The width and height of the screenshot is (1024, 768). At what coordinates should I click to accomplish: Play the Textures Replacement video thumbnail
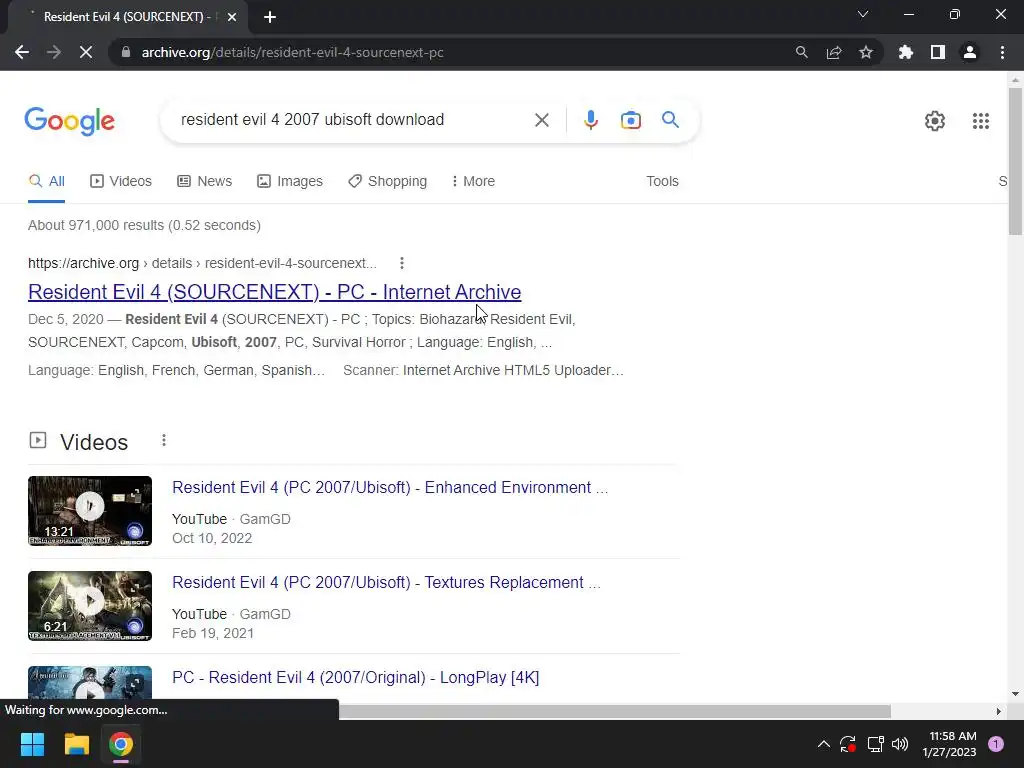(90, 605)
